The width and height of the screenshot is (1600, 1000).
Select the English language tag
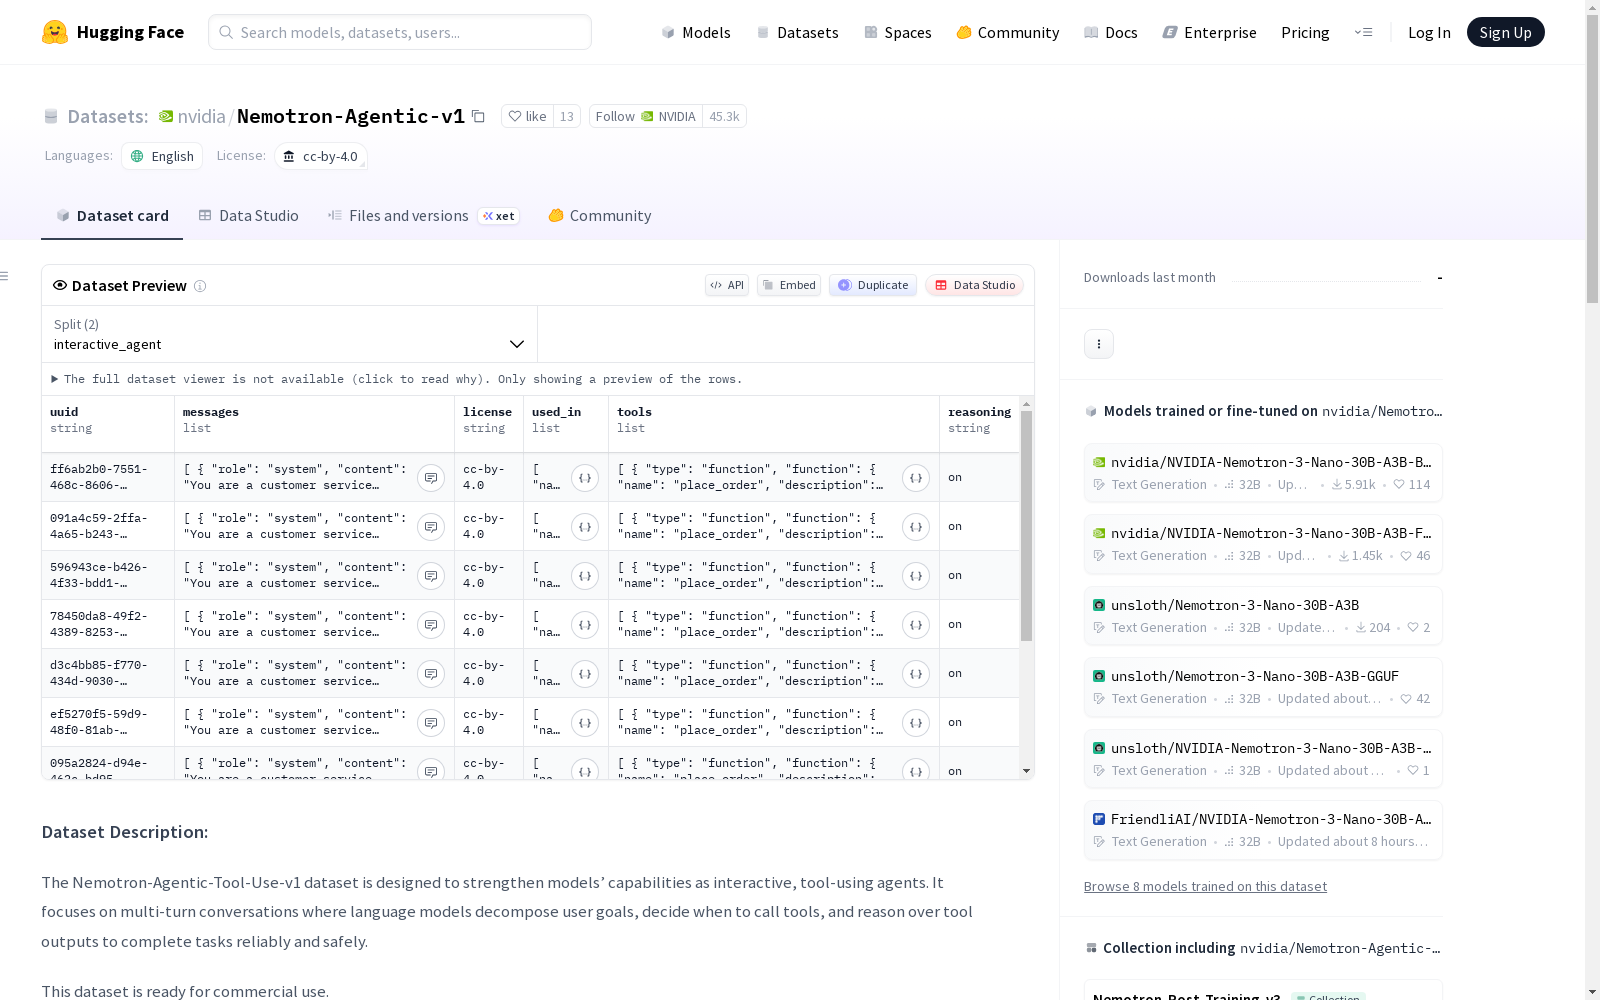162,156
